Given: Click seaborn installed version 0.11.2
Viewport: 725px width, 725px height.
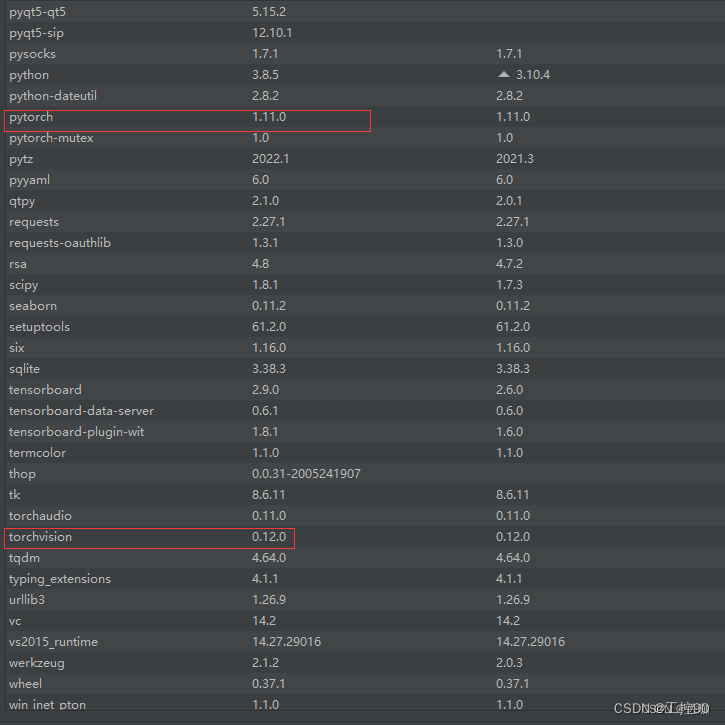Looking at the screenshot, I should [269, 306].
